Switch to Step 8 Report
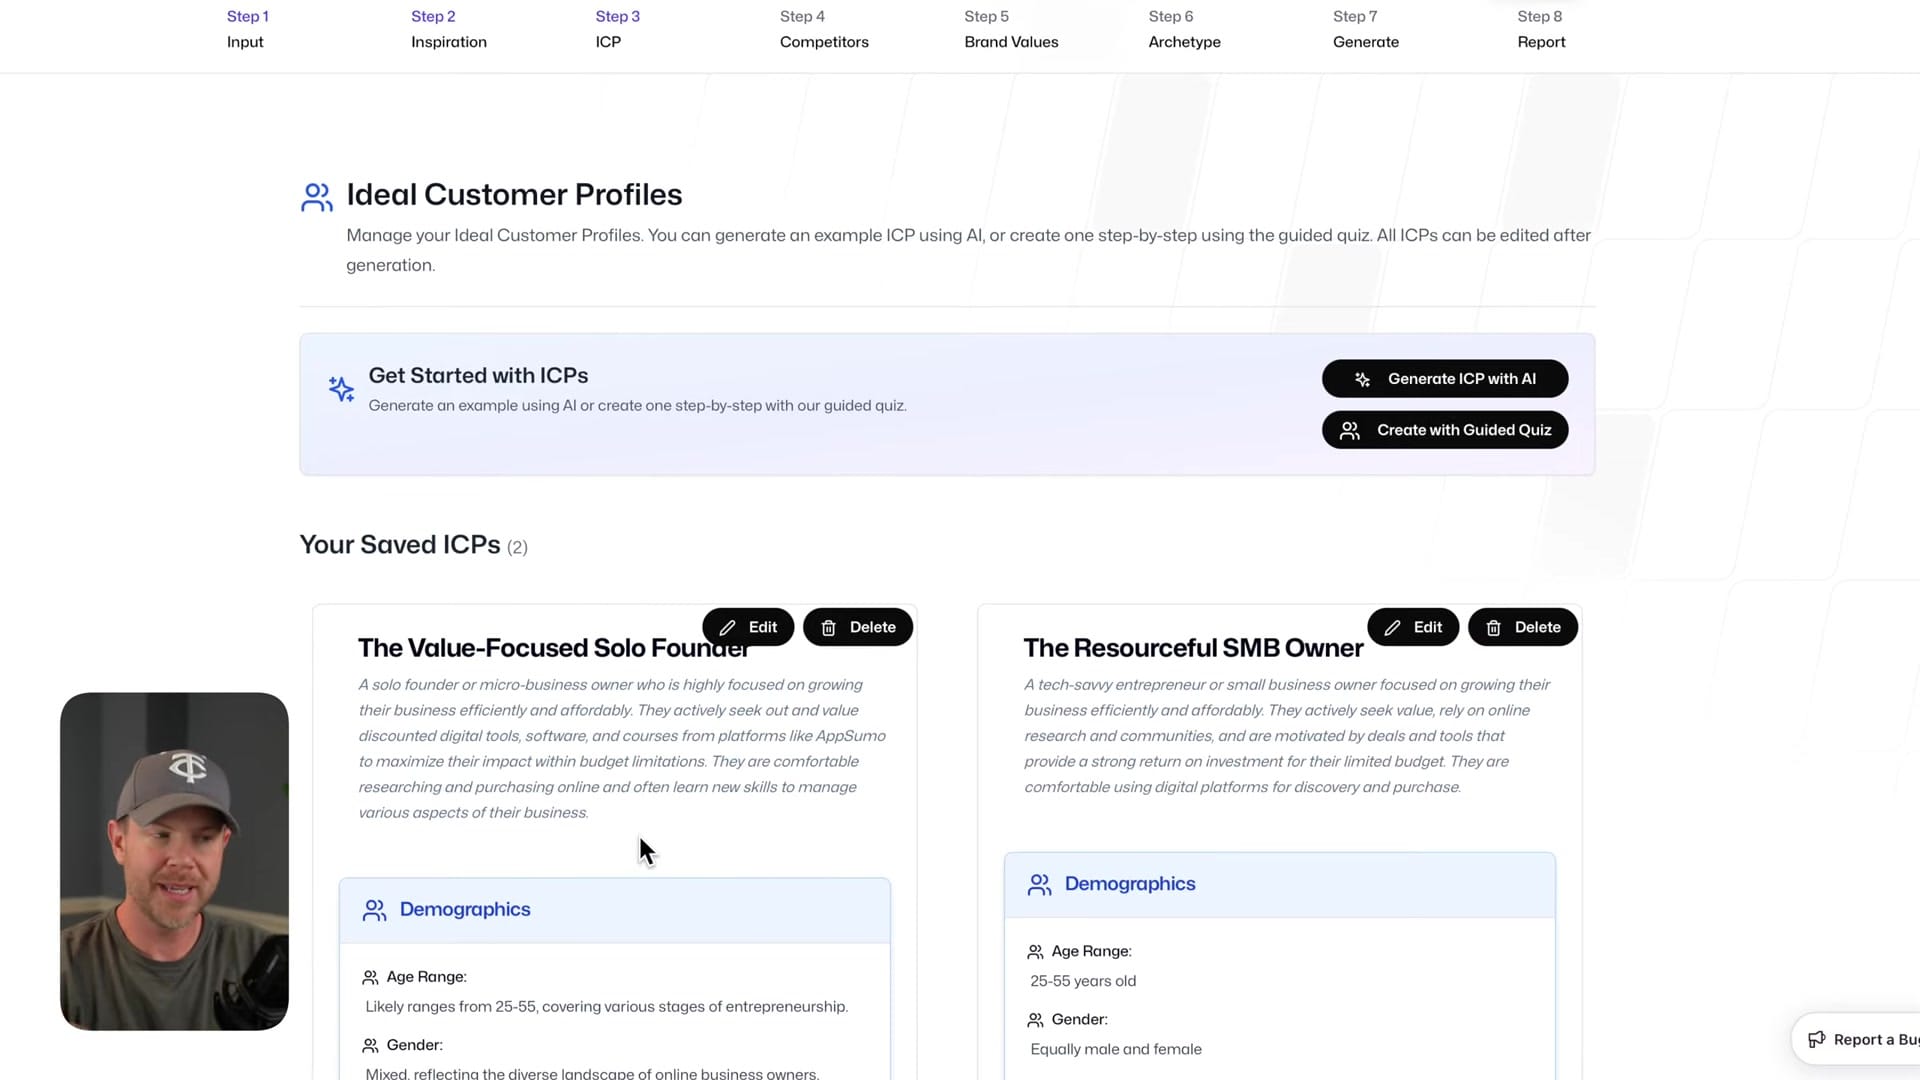This screenshot has width=1920, height=1080. pyautogui.click(x=1541, y=29)
